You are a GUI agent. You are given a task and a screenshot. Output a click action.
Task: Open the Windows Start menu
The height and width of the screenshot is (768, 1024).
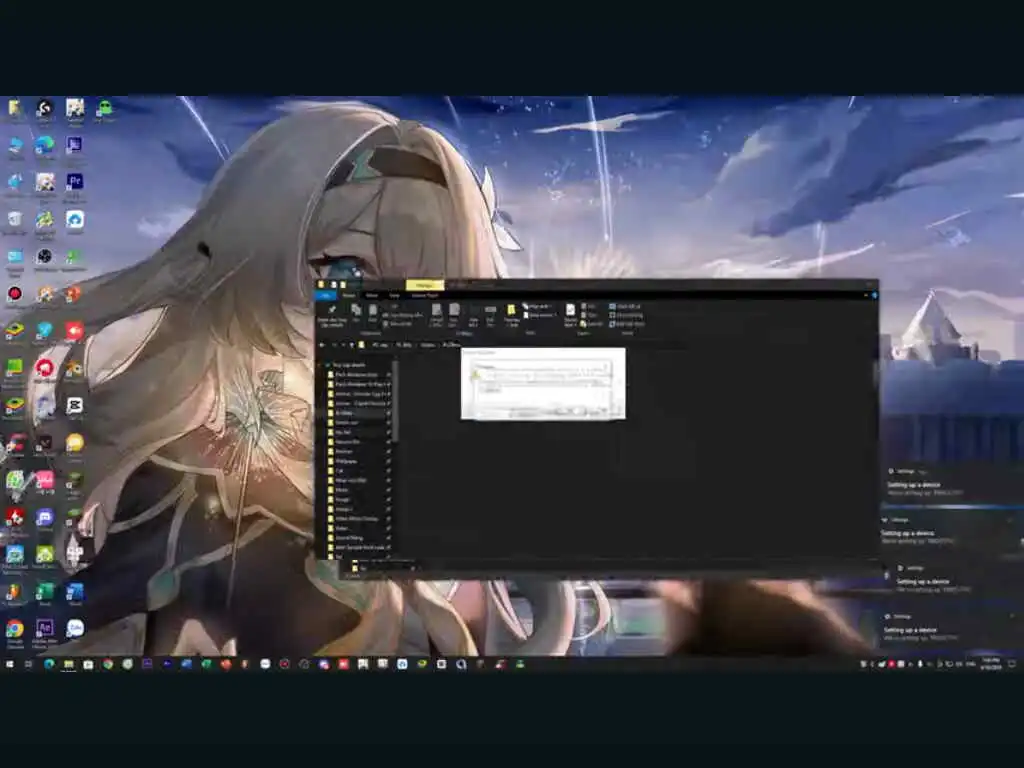9,664
